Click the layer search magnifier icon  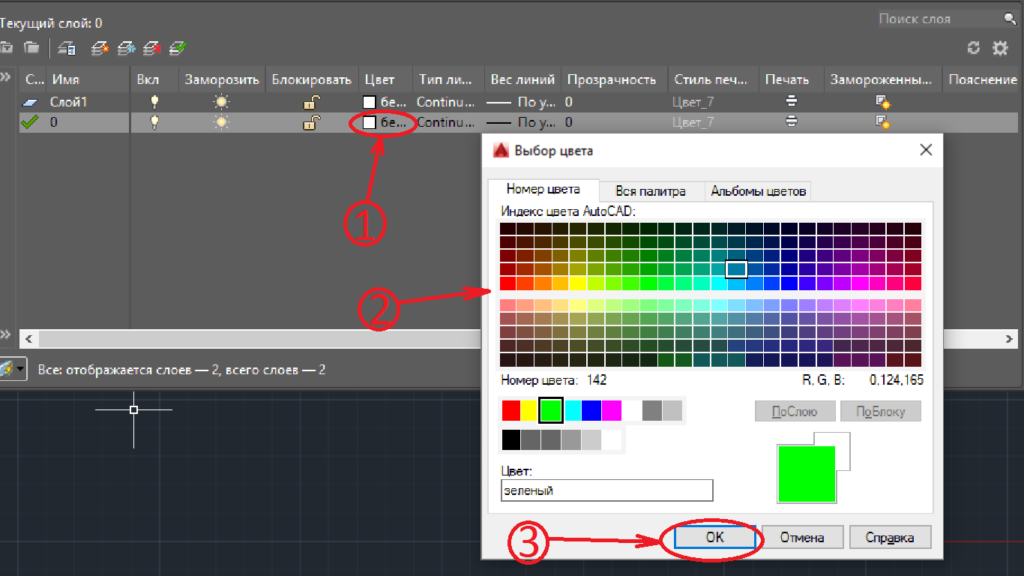tap(1009, 19)
